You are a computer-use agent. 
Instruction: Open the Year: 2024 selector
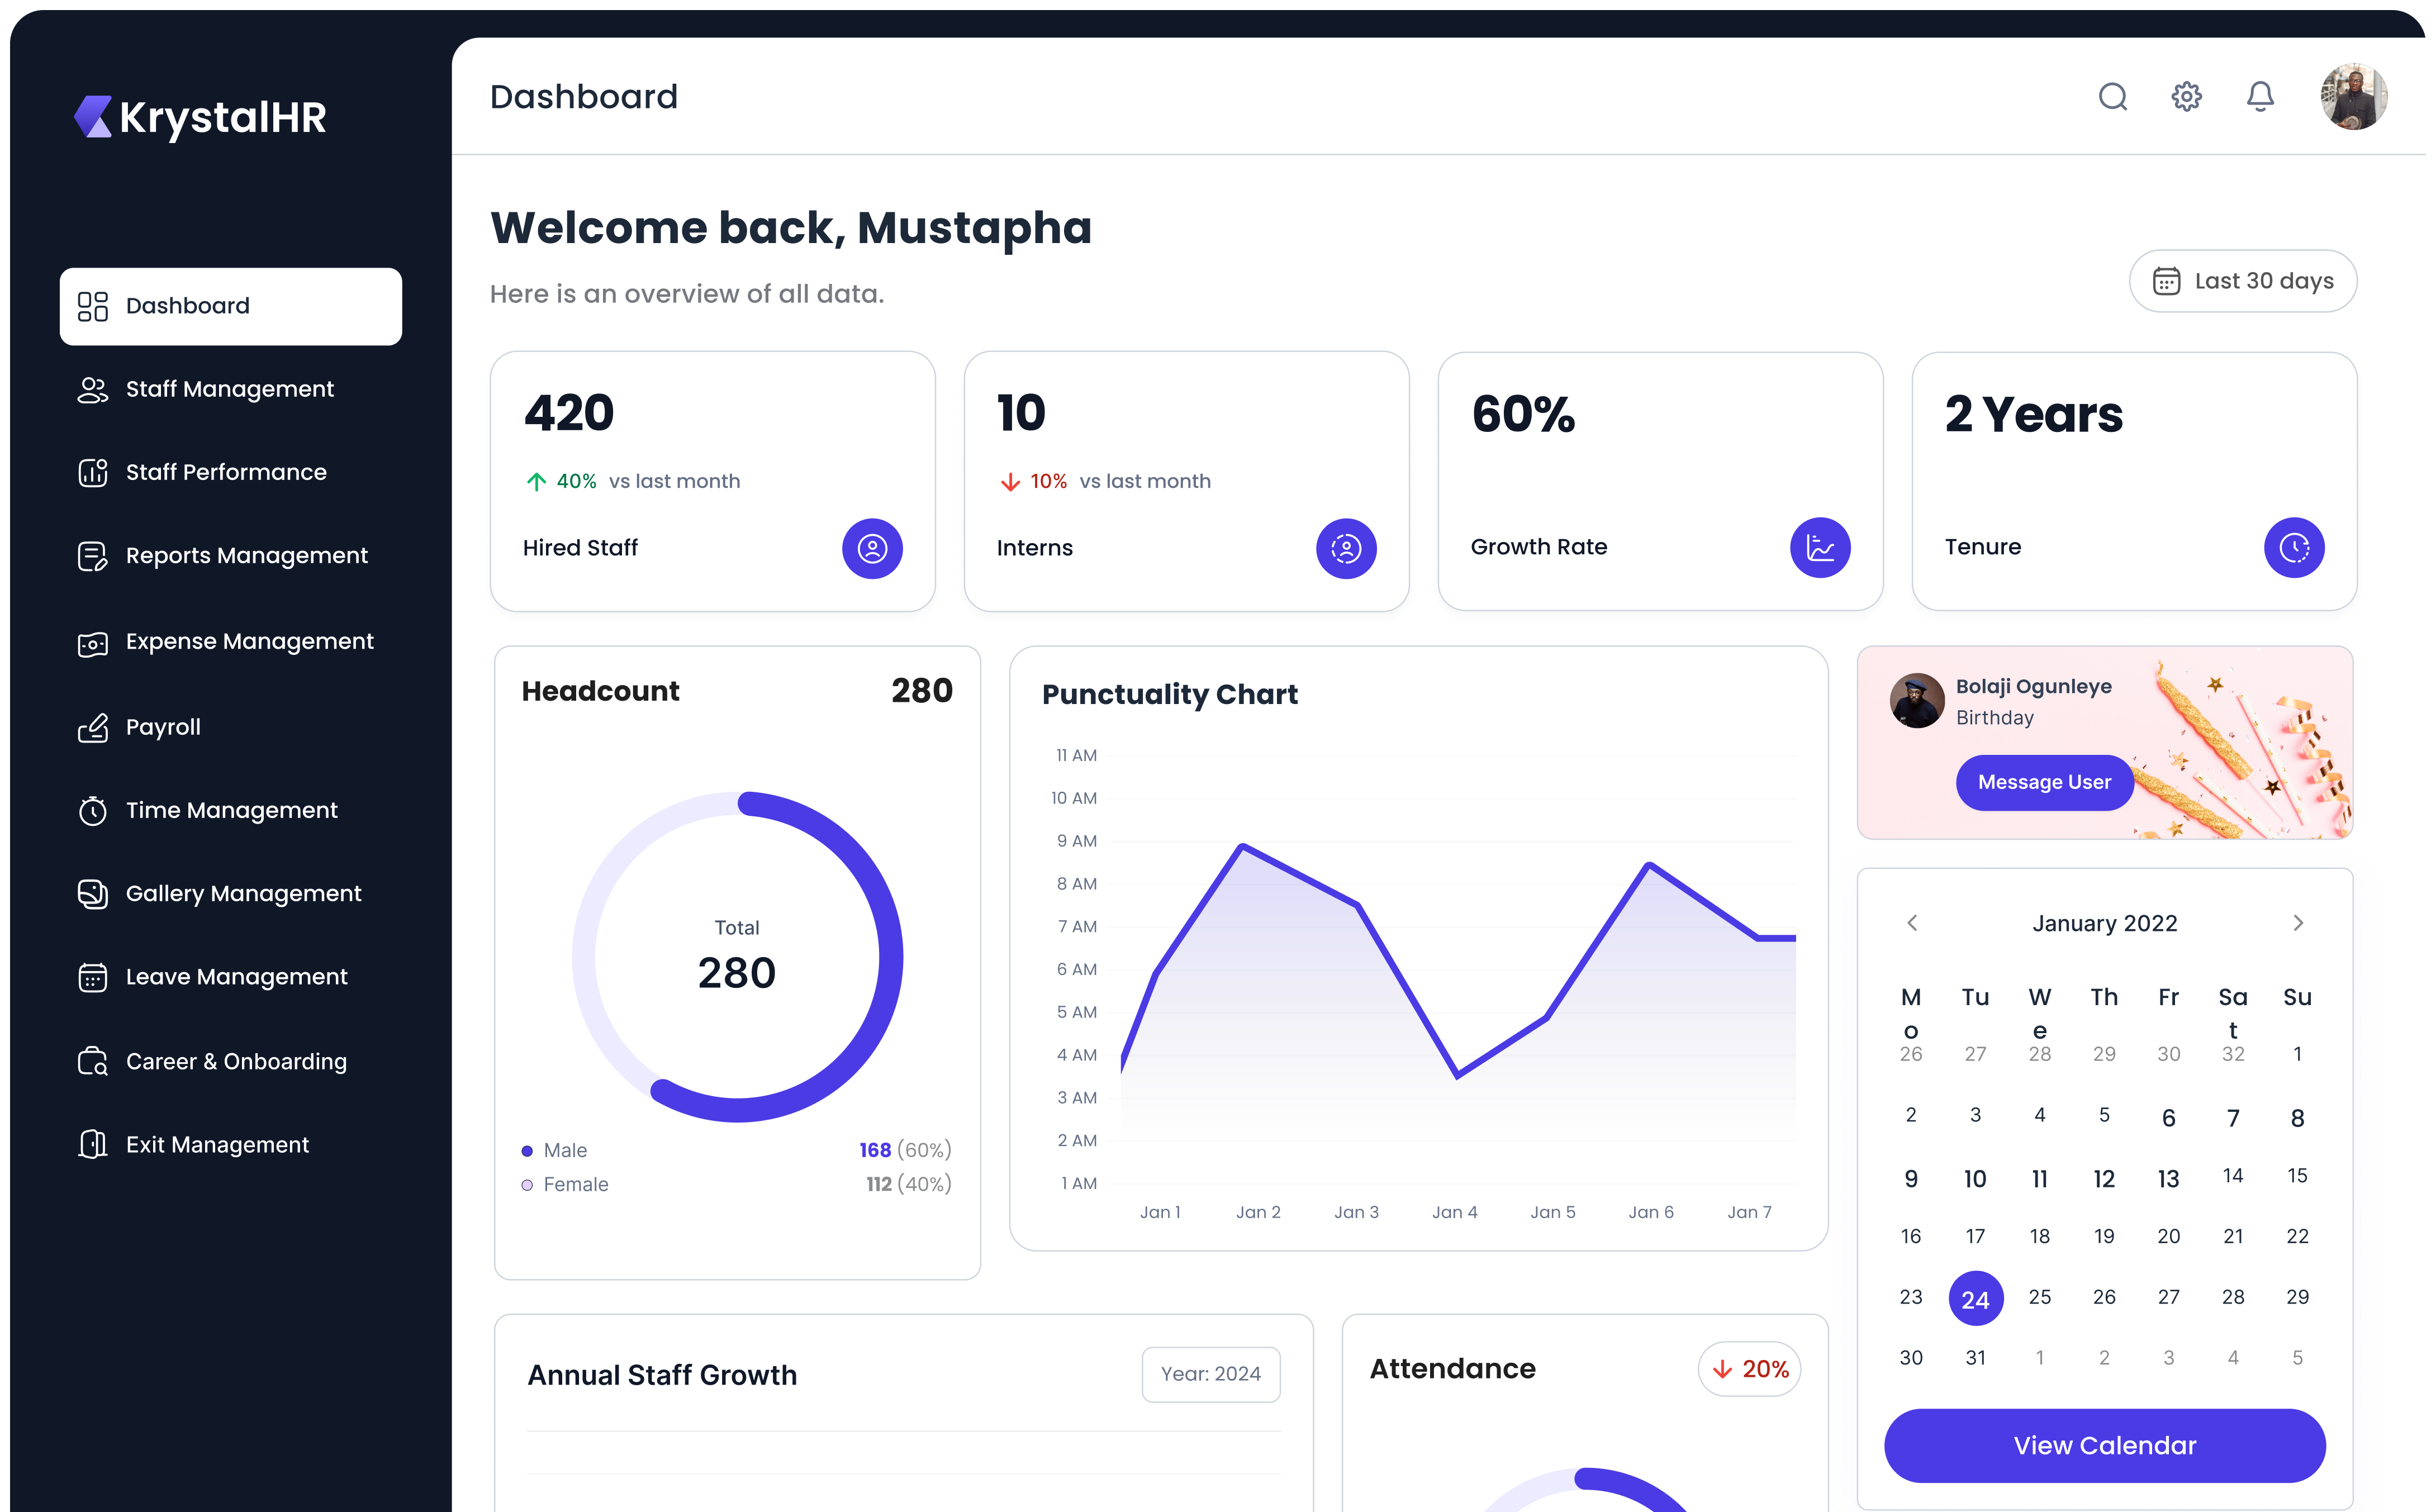pyautogui.click(x=1210, y=1374)
